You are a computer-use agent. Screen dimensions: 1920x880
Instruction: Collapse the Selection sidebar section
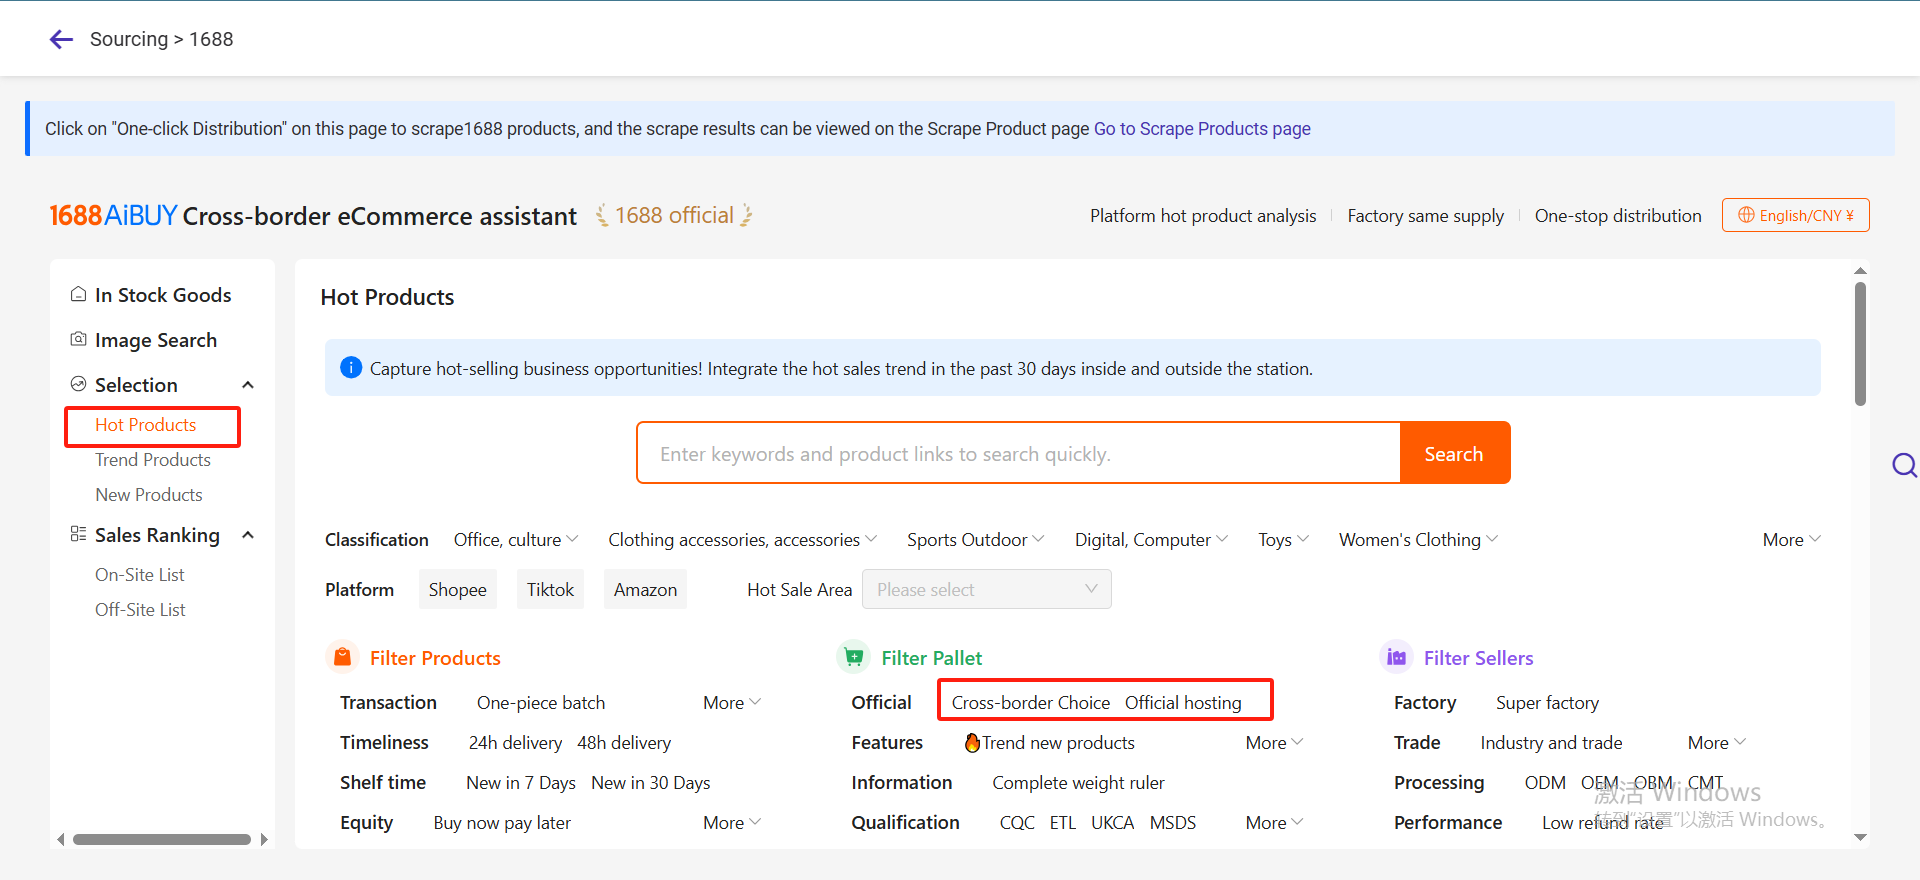248,385
